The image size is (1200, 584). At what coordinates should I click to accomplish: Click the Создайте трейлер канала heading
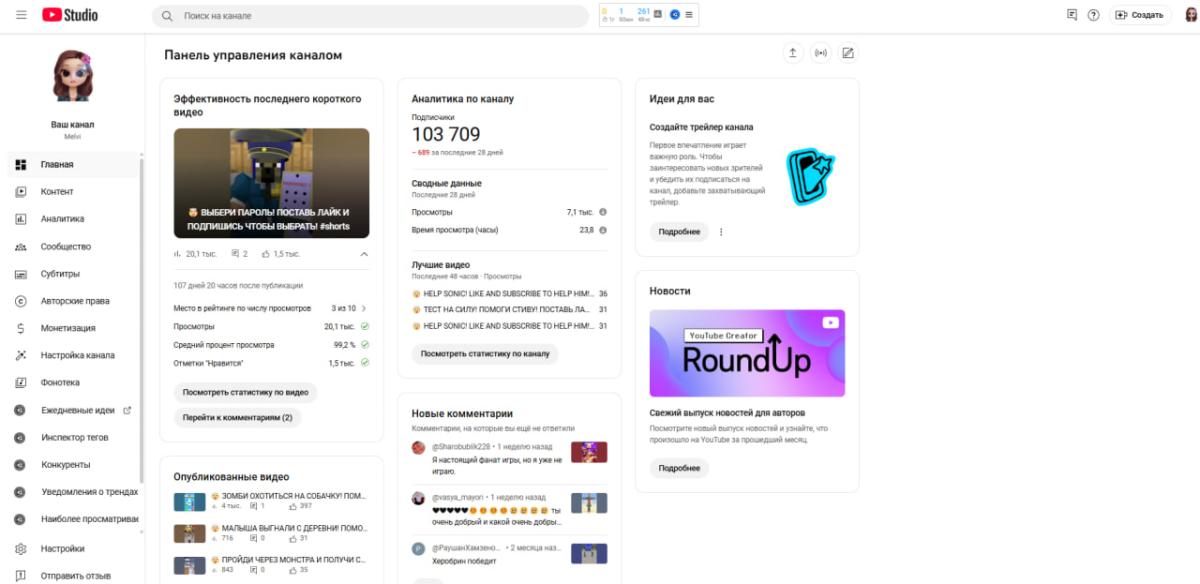pyautogui.click(x=701, y=127)
